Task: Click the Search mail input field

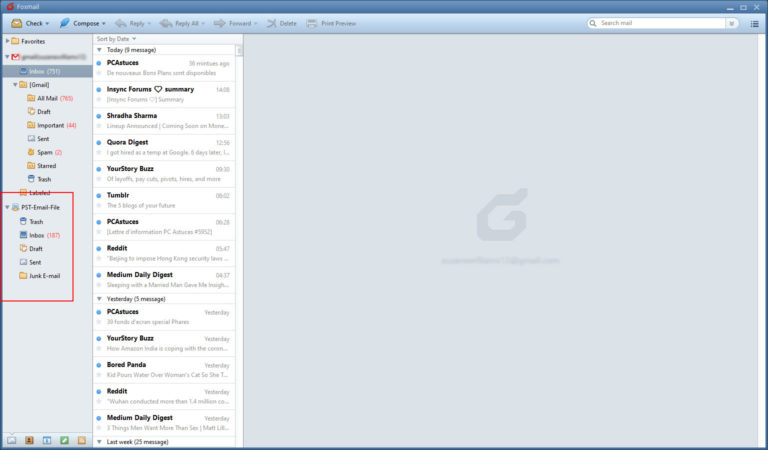Action: pyautogui.click(x=661, y=23)
